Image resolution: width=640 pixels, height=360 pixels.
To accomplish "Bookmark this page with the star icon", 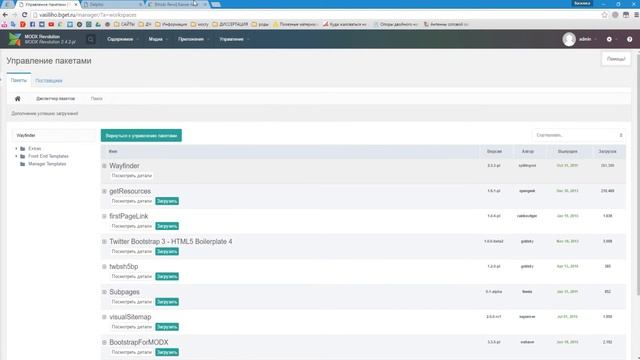I will point(604,15).
